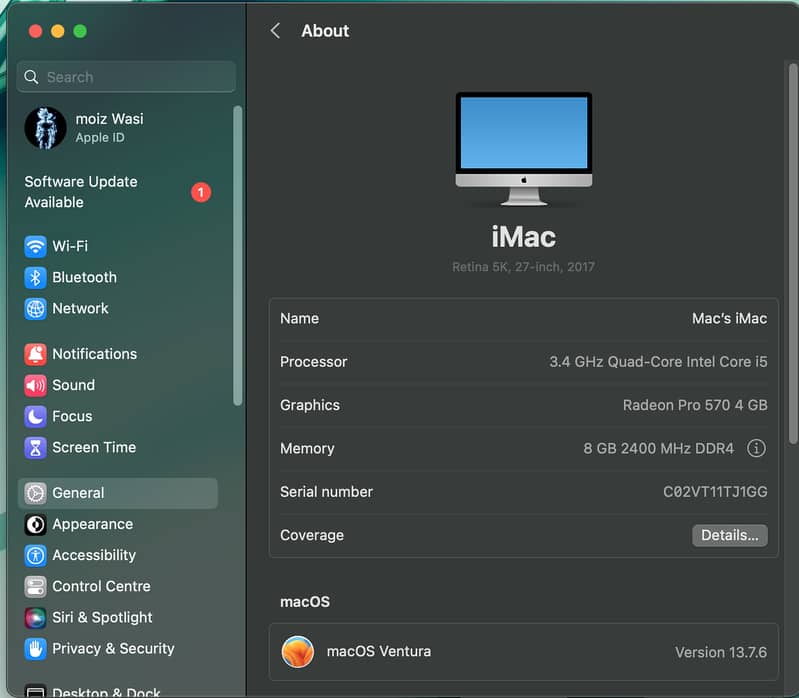Click inside the Search field
799x698 pixels.
coord(126,77)
